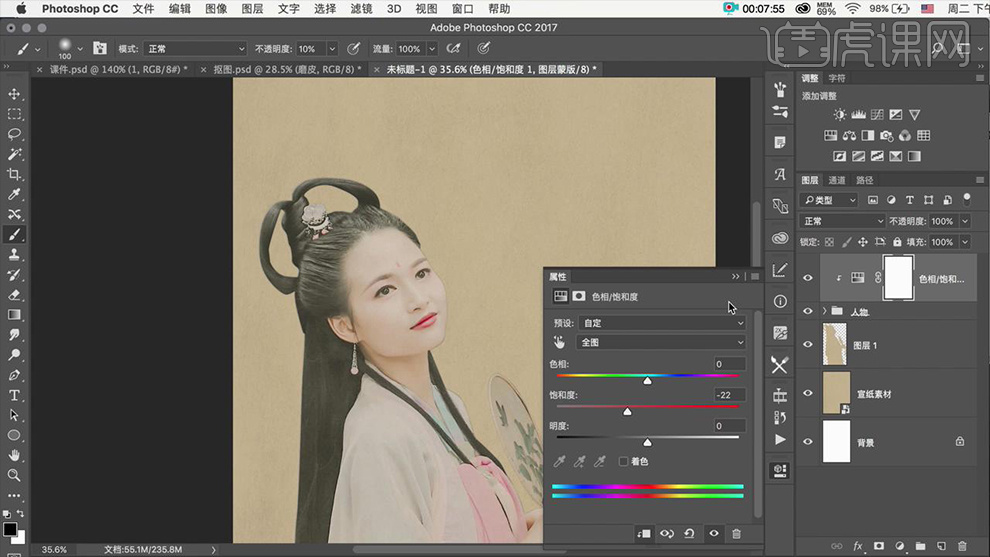Select the 色相/饱和度 layer mask thumbnail
990x557 pixels.
point(898,278)
